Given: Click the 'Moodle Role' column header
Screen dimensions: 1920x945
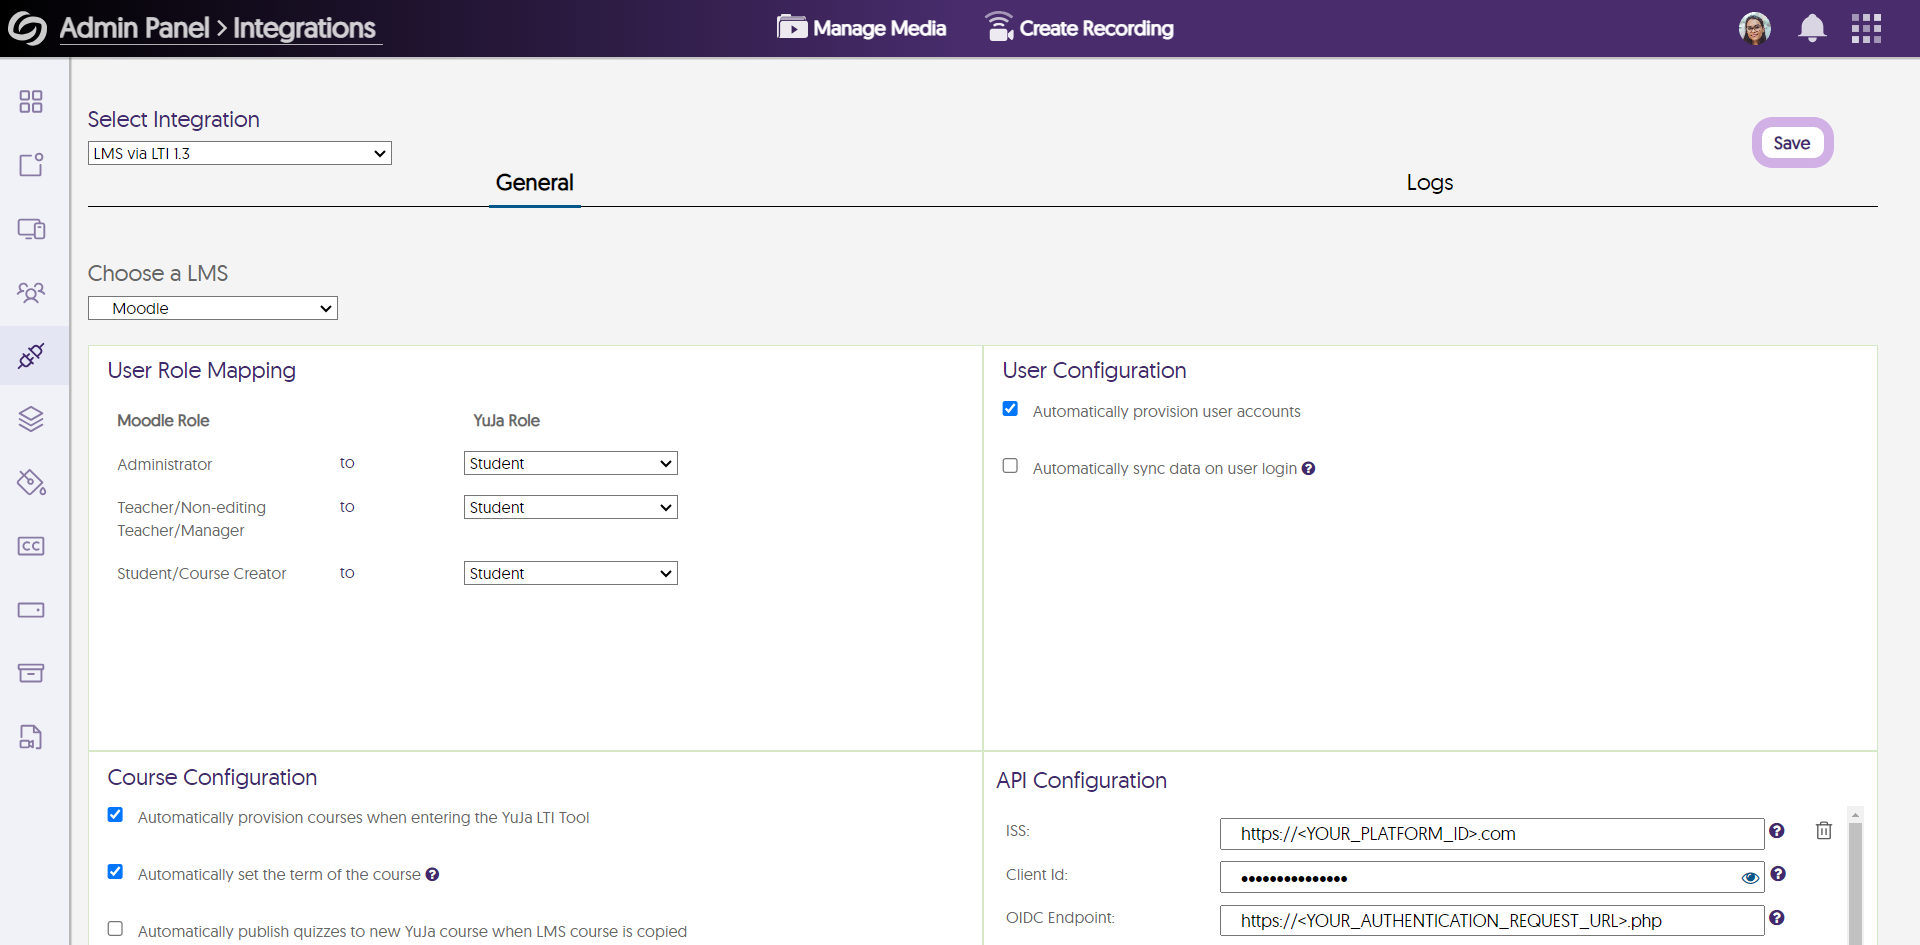Looking at the screenshot, I should click(163, 420).
